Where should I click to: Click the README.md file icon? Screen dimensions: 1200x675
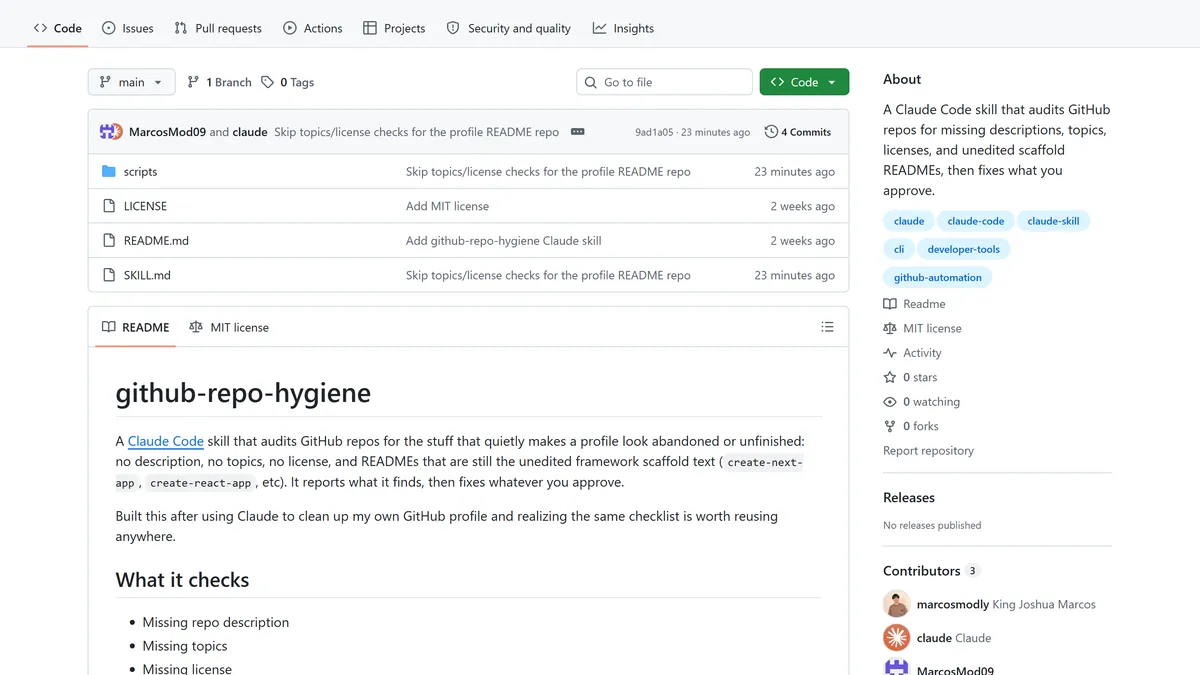click(x=109, y=241)
